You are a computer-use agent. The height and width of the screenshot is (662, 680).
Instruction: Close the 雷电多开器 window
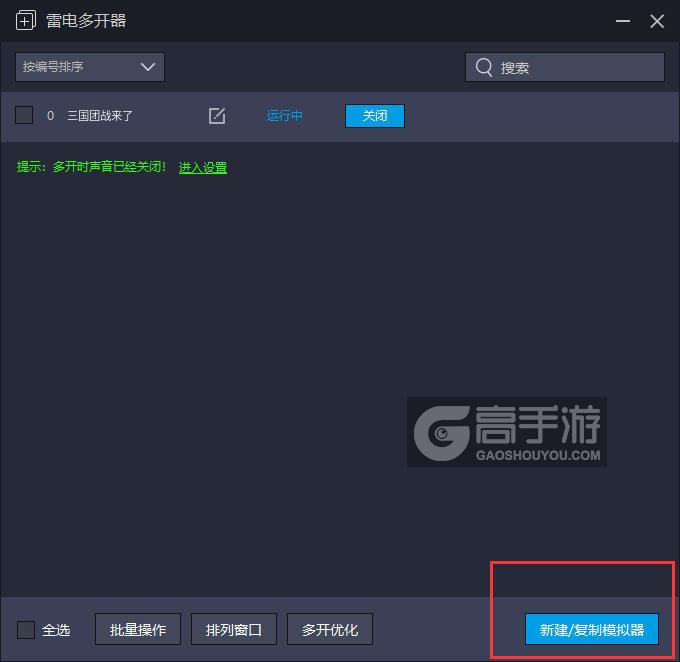coord(657,21)
